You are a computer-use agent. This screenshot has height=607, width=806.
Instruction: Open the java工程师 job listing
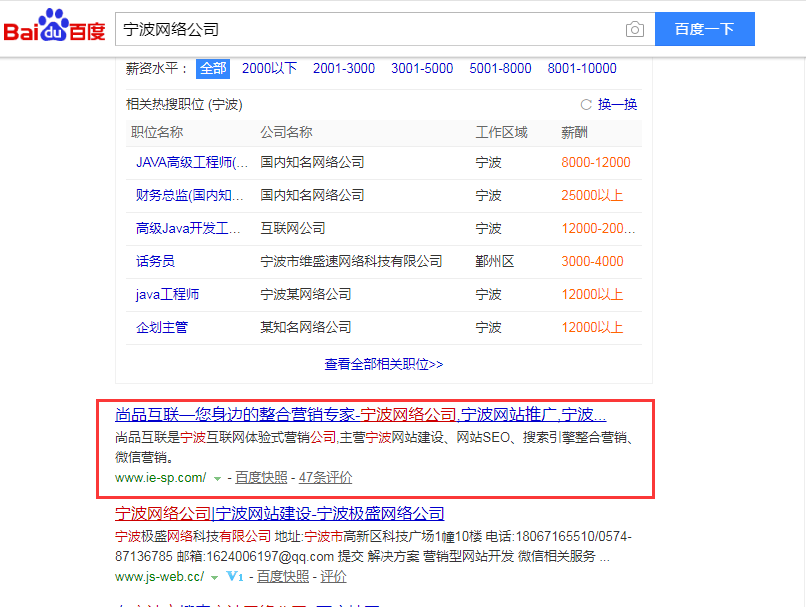(167, 295)
